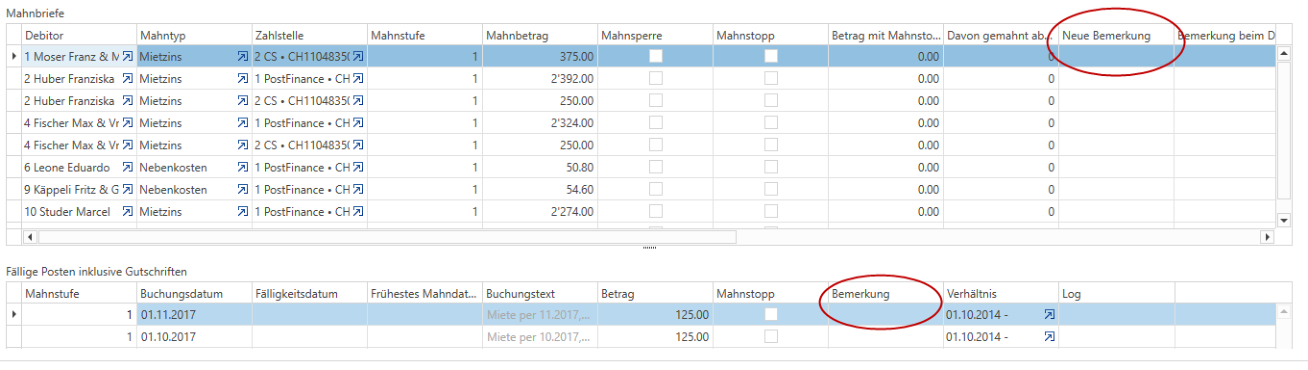Click the Mahnsperre column header
This screenshot has height=370, width=1308.
(655, 36)
